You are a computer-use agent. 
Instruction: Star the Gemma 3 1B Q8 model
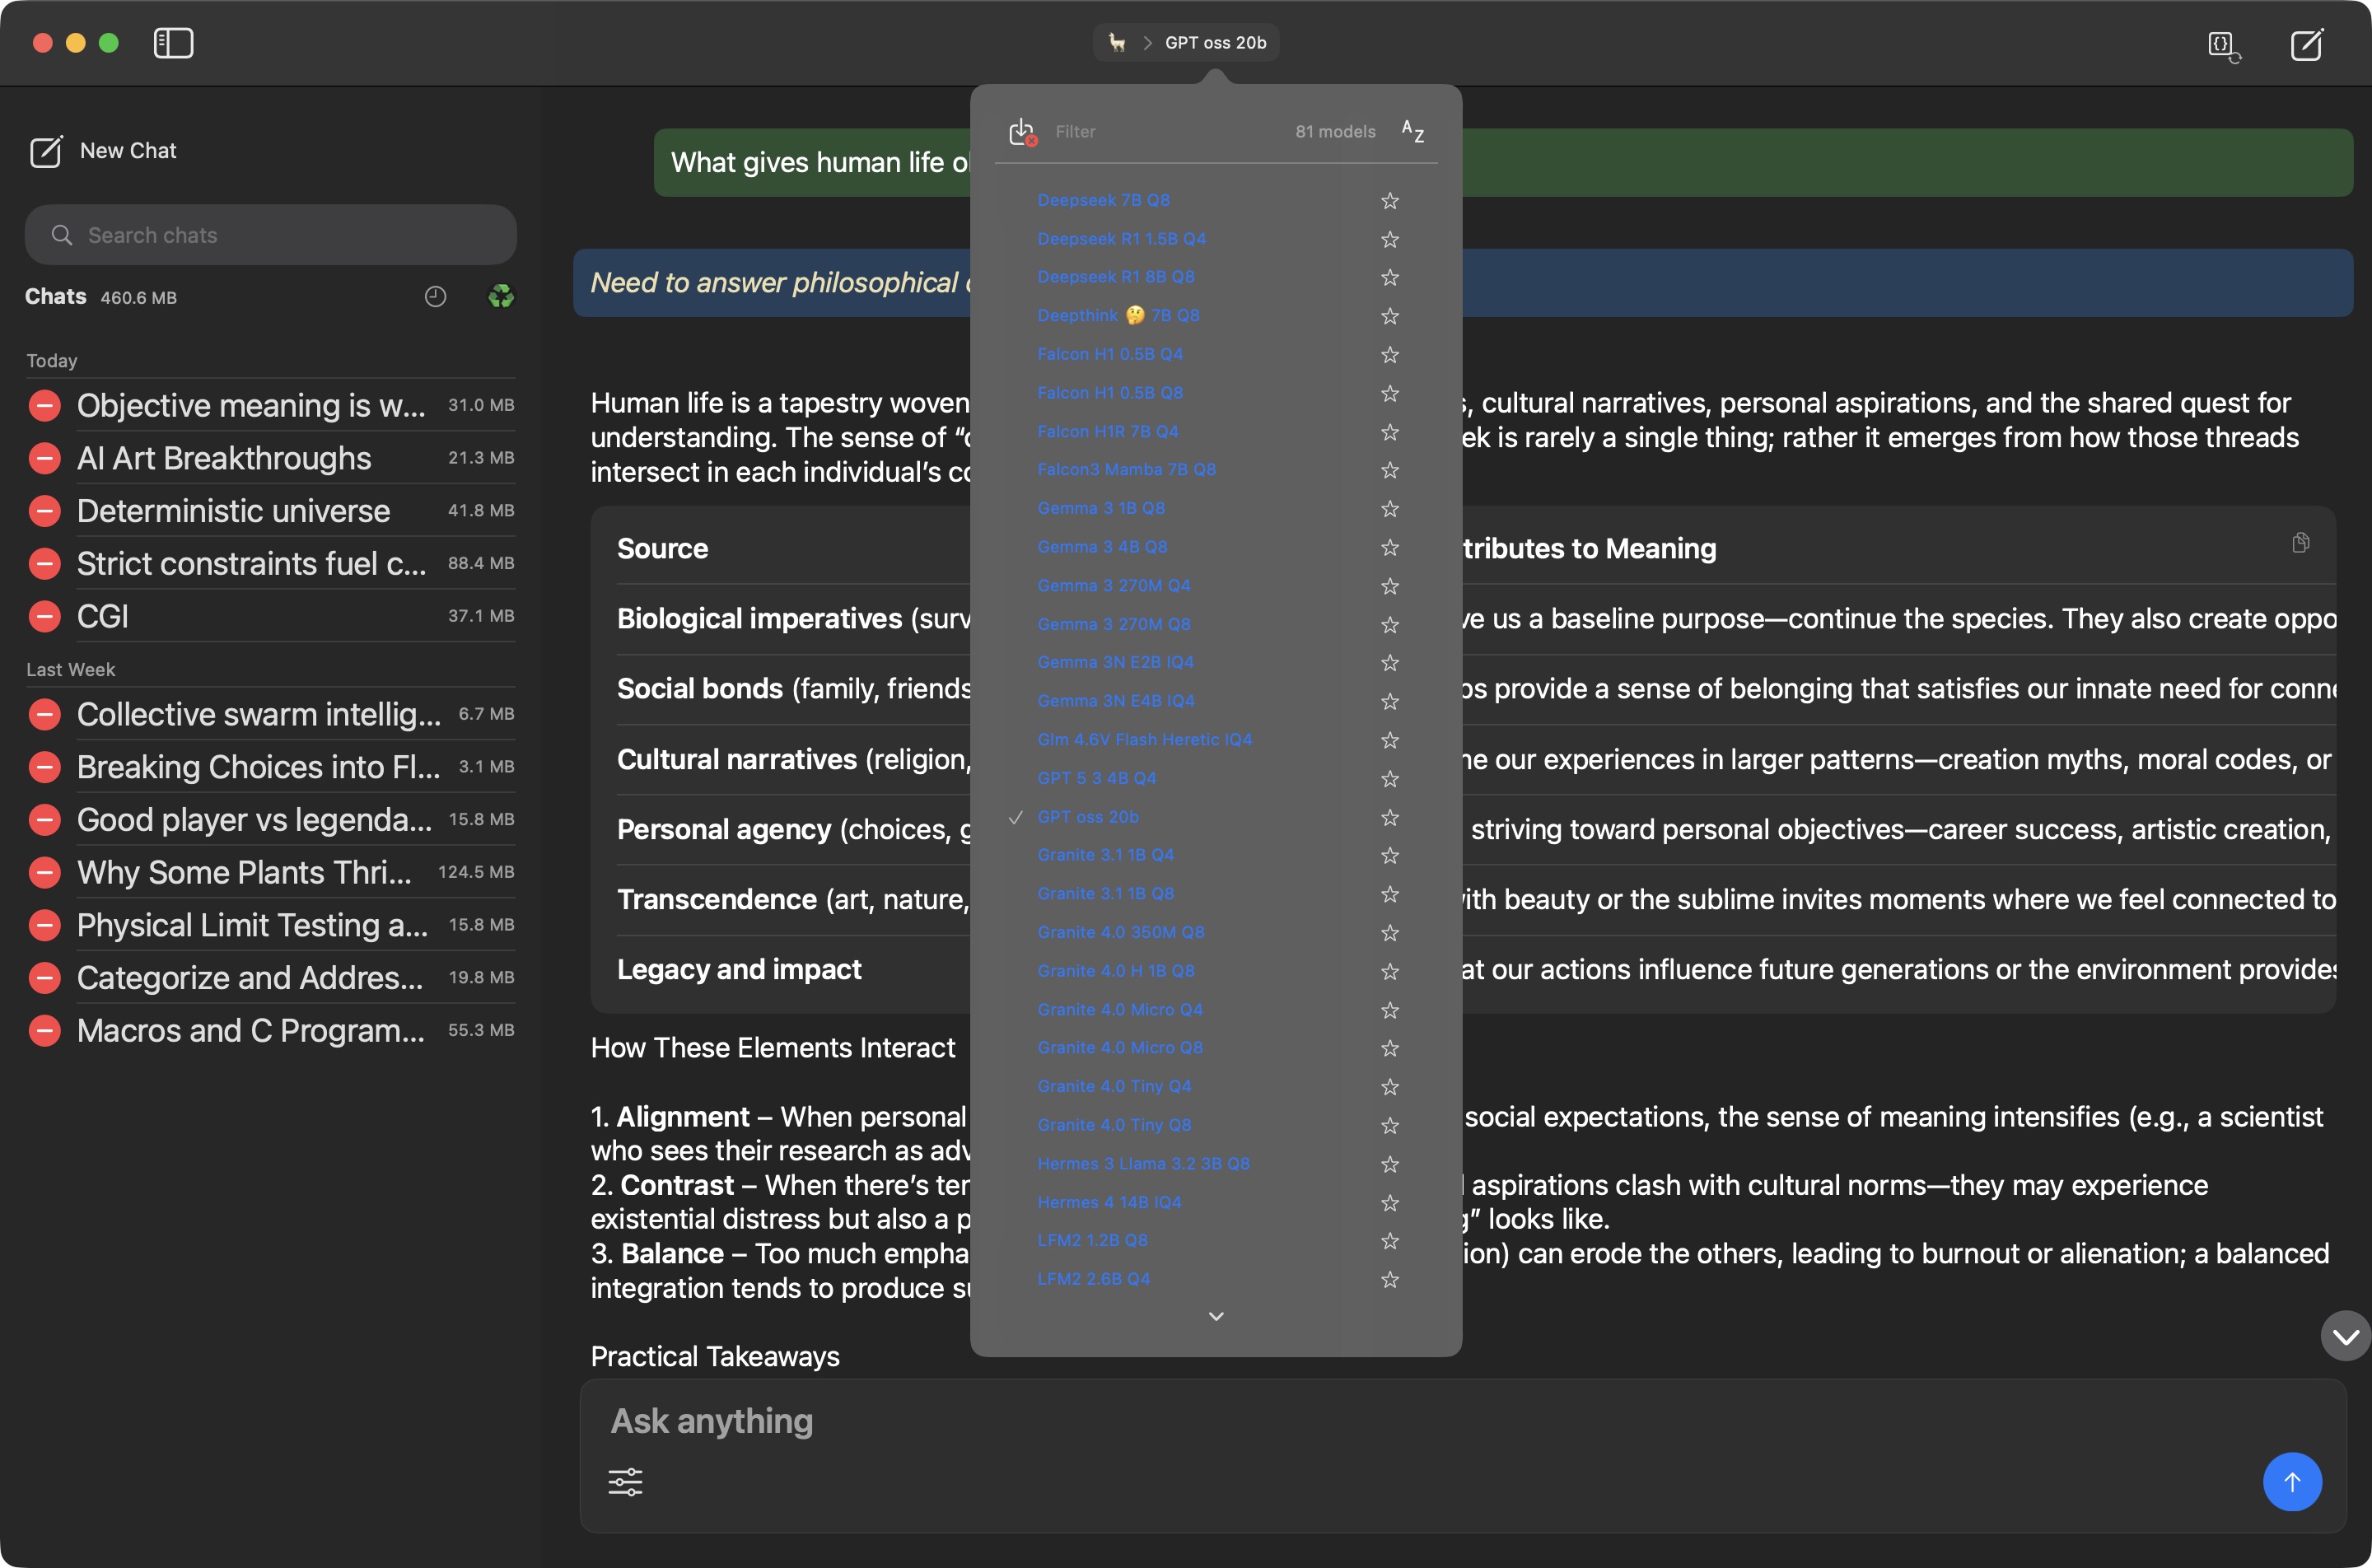click(x=1390, y=509)
